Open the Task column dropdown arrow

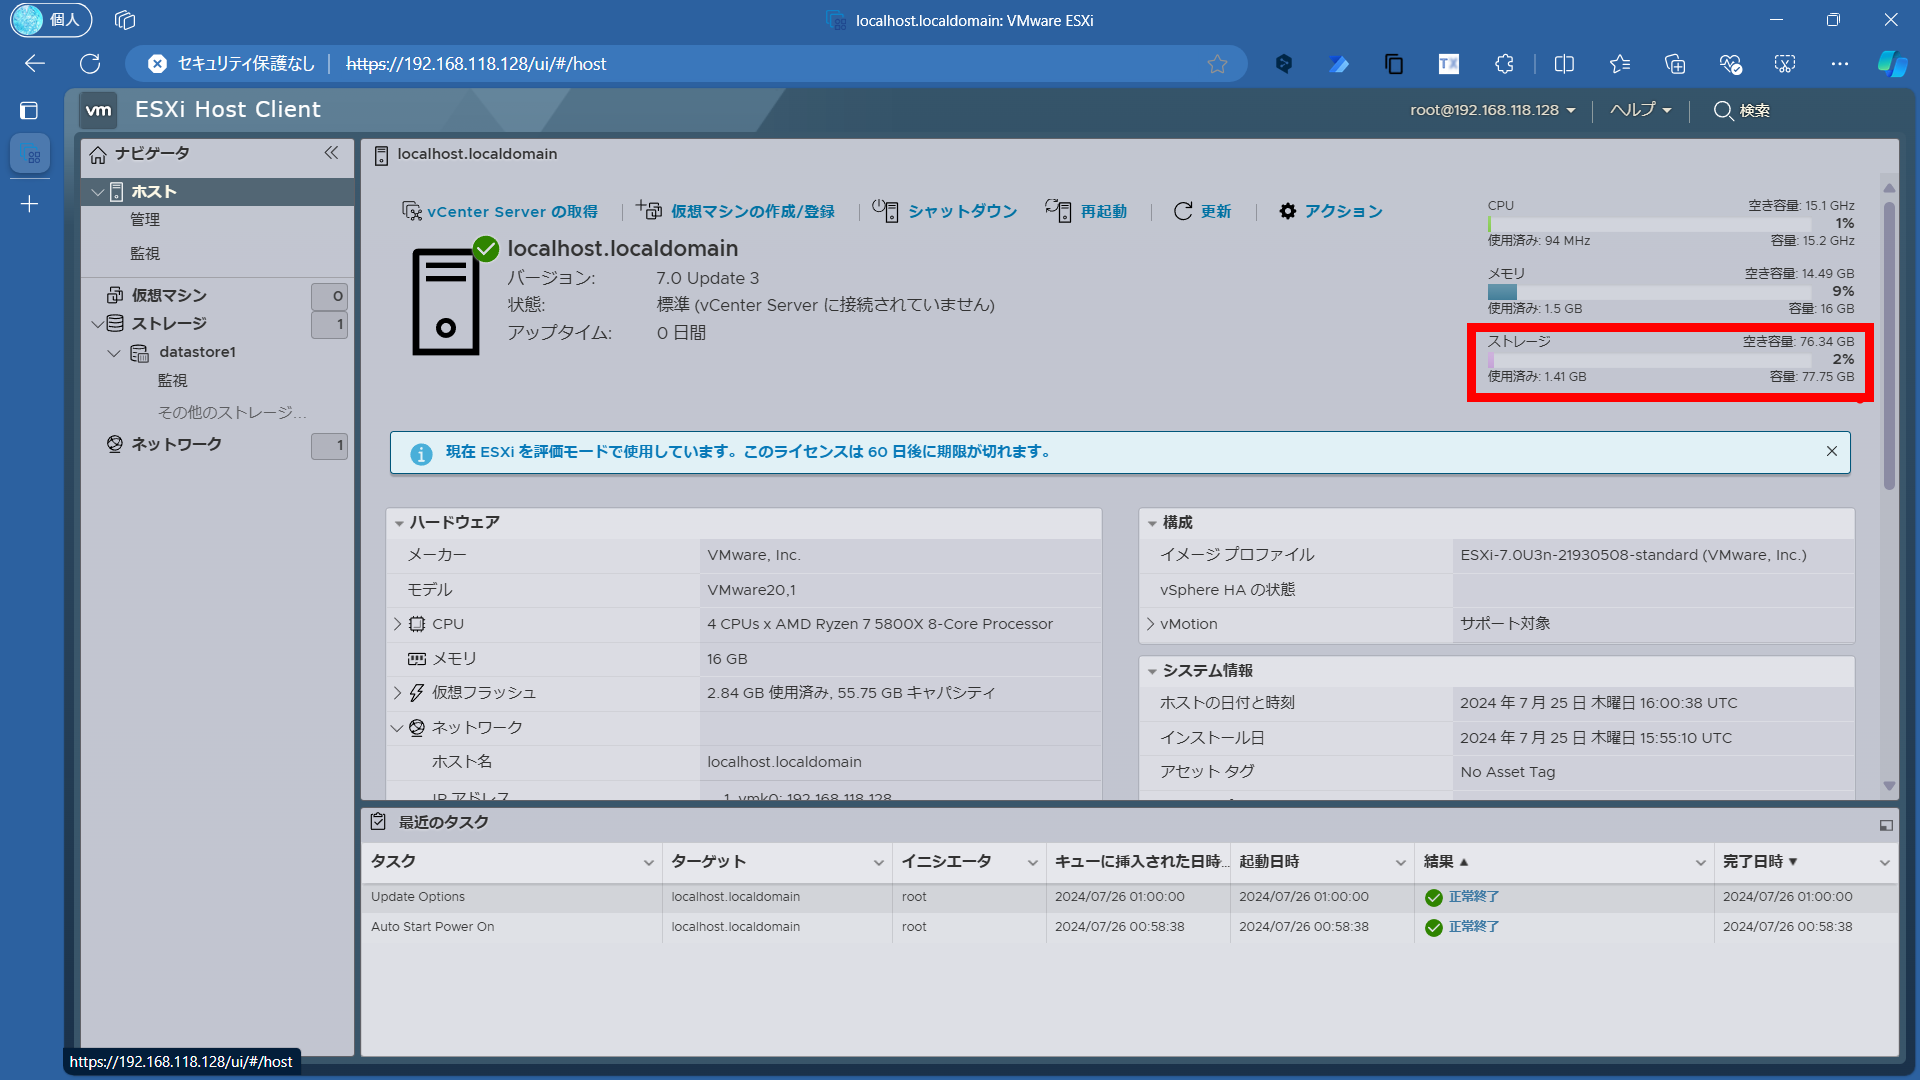648,863
